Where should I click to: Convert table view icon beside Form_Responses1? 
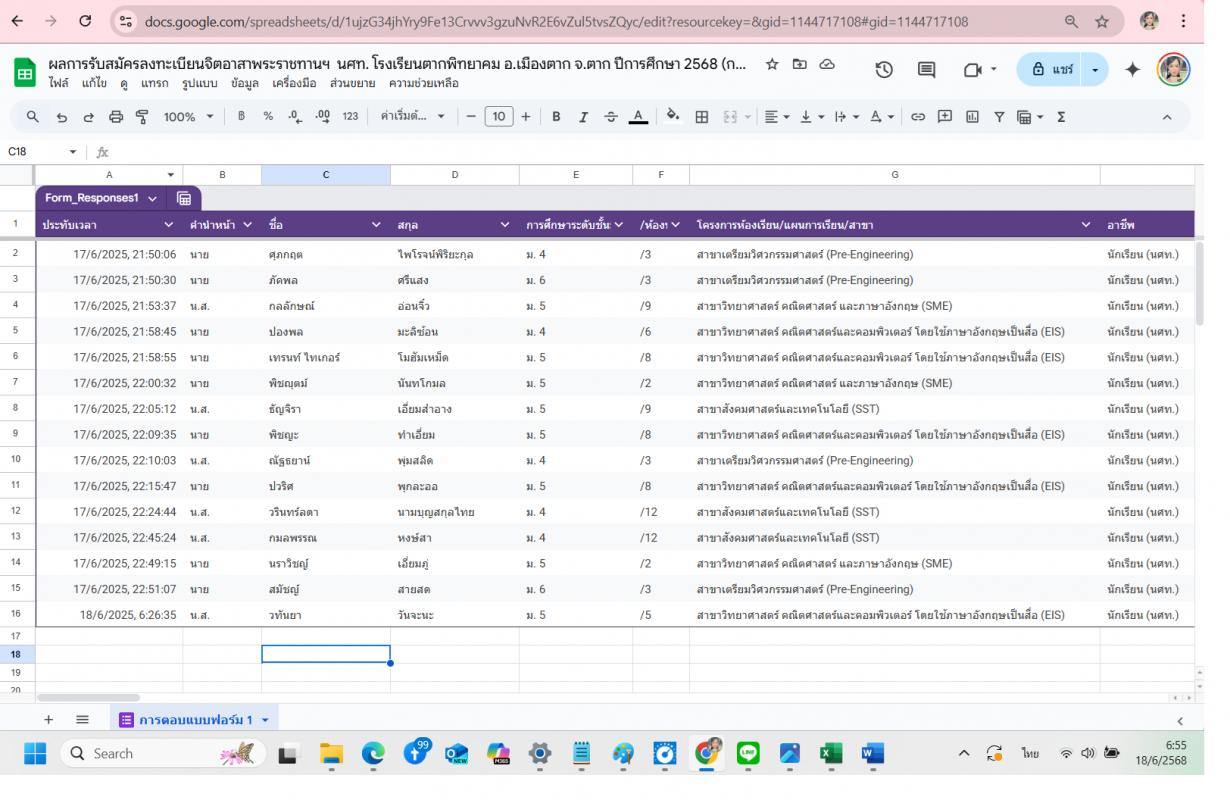(x=184, y=198)
